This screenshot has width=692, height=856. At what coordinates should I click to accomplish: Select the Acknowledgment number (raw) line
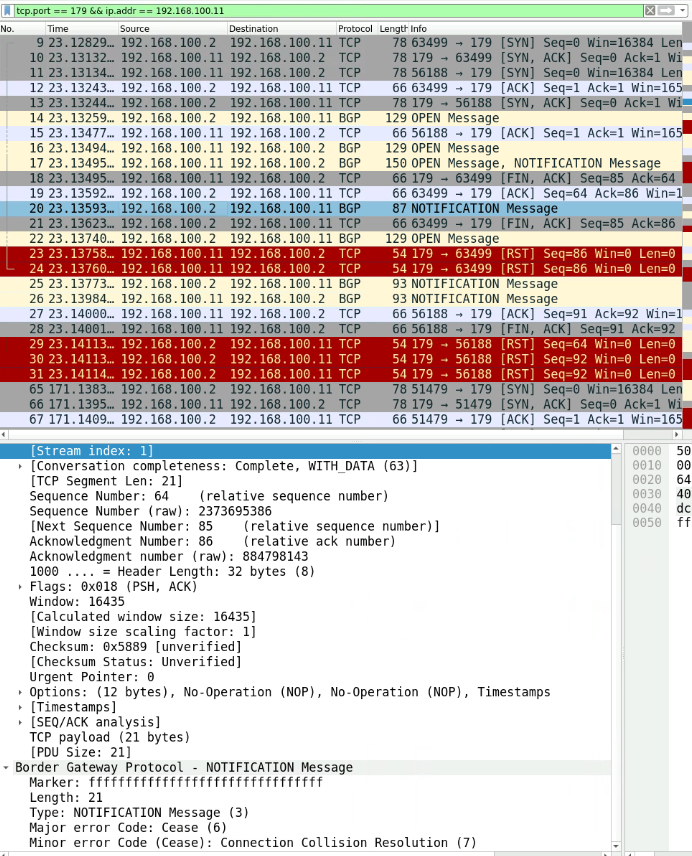pyautogui.click(x=305, y=557)
